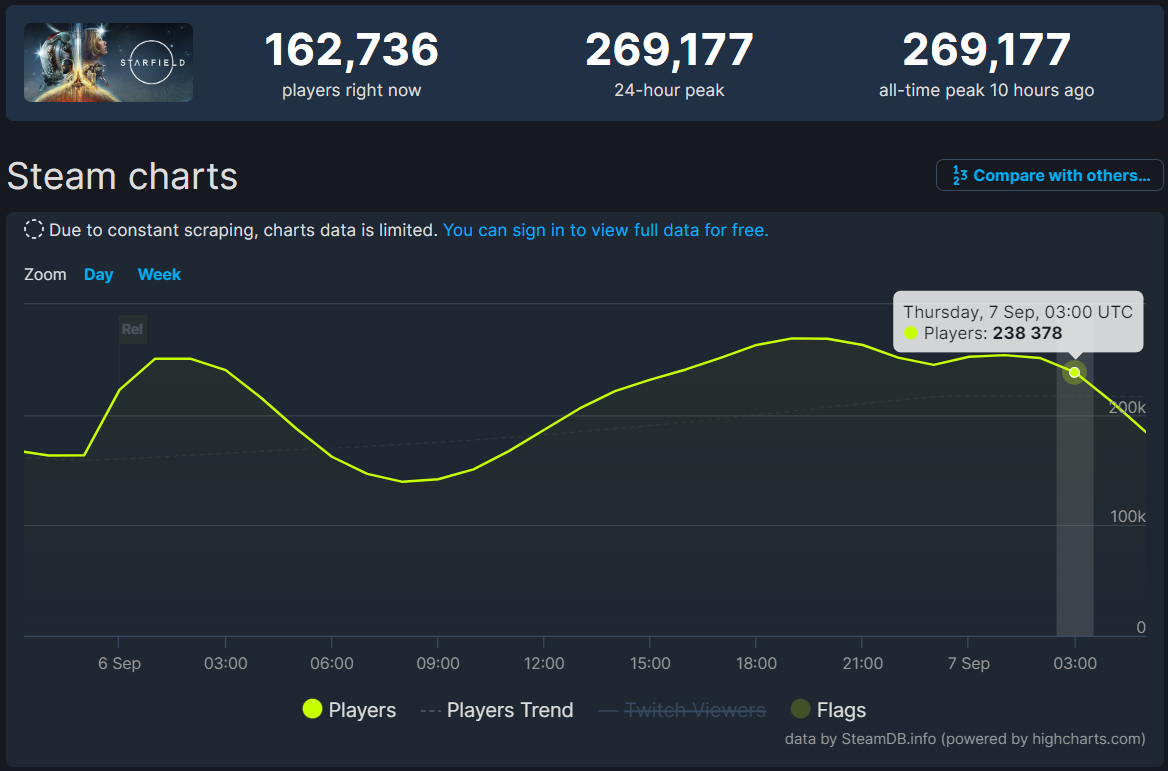Click Compare with others button
Image resolution: width=1168 pixels, height=771 pixels.
pyautogui.click(x=1050, y=175)
